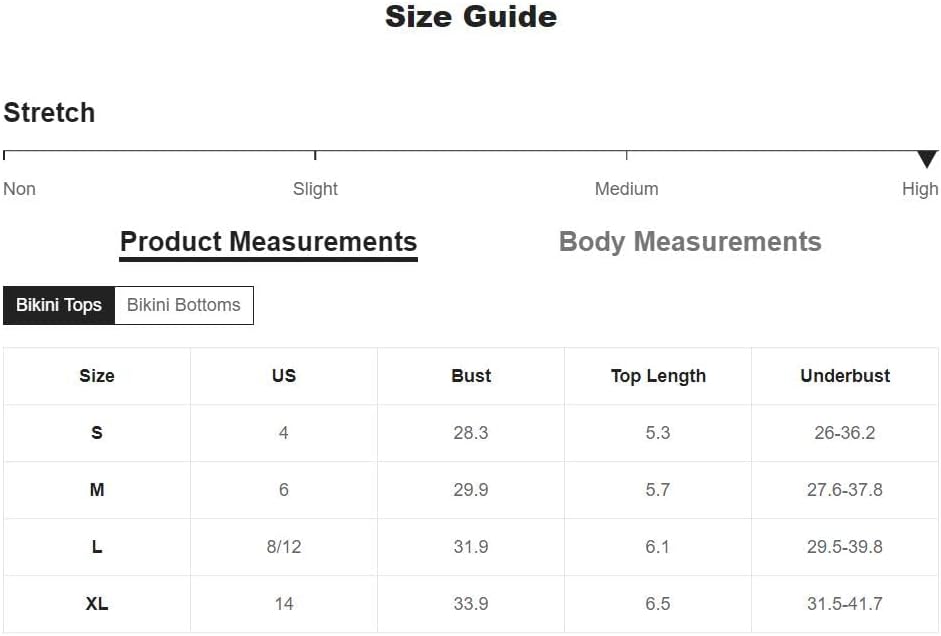941x636 pixels.
Task: Click the US column header
Action: click(284, 376)
